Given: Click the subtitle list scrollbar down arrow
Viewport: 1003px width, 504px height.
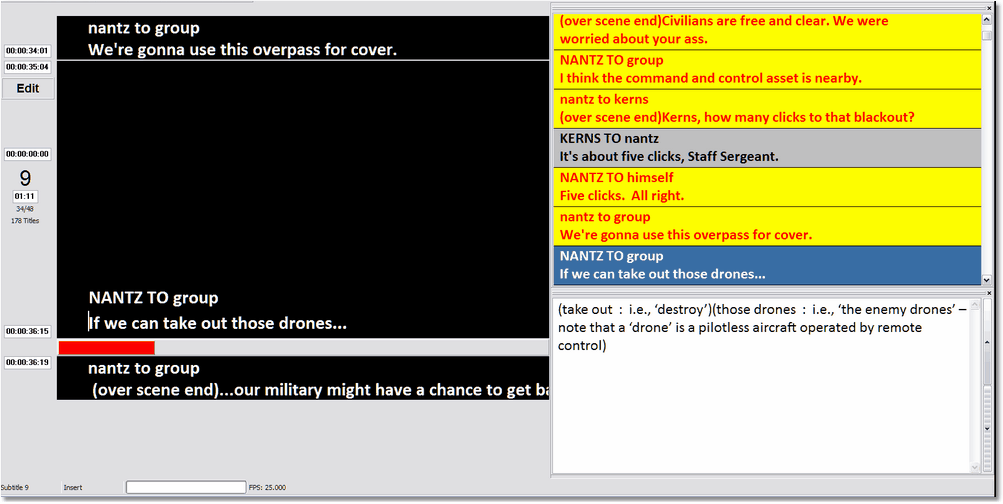Looking at the screenshot, I should pos(986,280).
